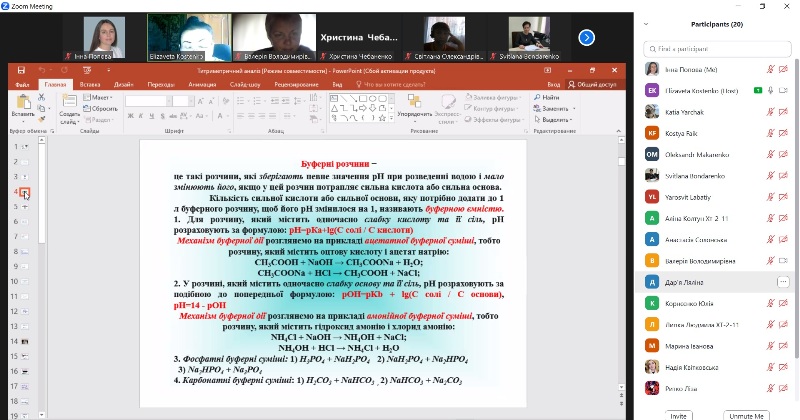Show next video thumbnails with blue arrow

pos(587,37)
